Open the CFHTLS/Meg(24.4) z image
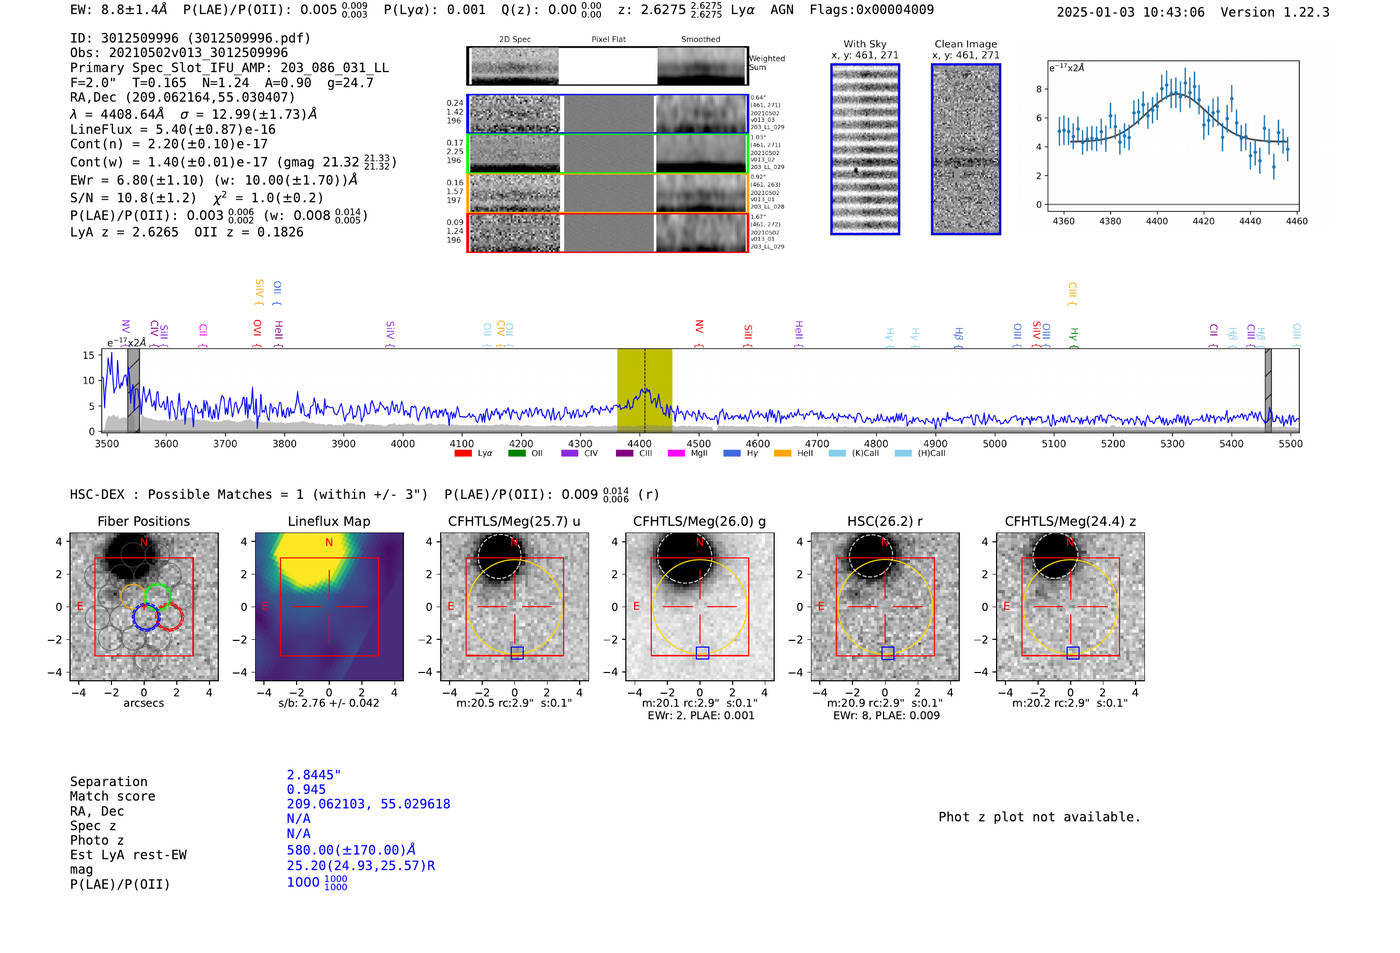Screen dimensions: 1400x953 tap(1070, 607)
